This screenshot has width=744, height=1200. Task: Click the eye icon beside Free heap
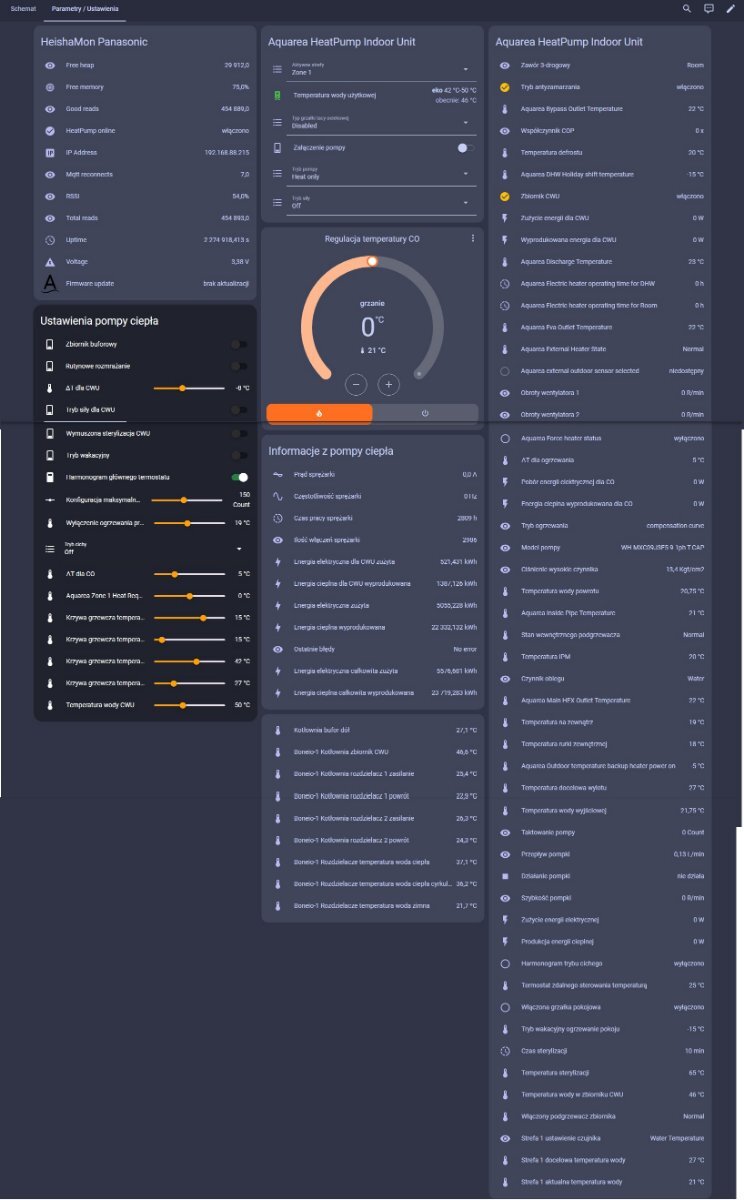pyautogui.click(x=50, y=64)
